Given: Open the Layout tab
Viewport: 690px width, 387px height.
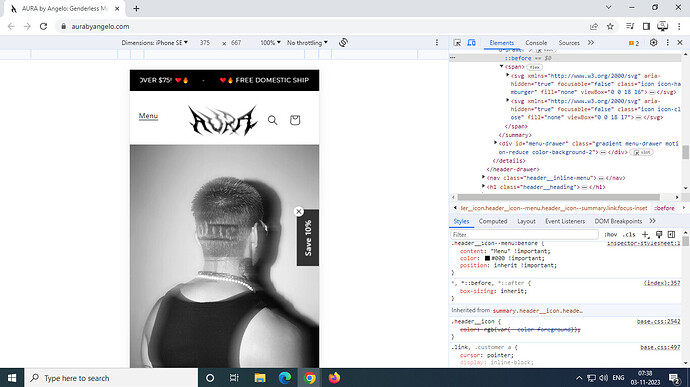Looking at the screenshot, I should coord(526,221).
